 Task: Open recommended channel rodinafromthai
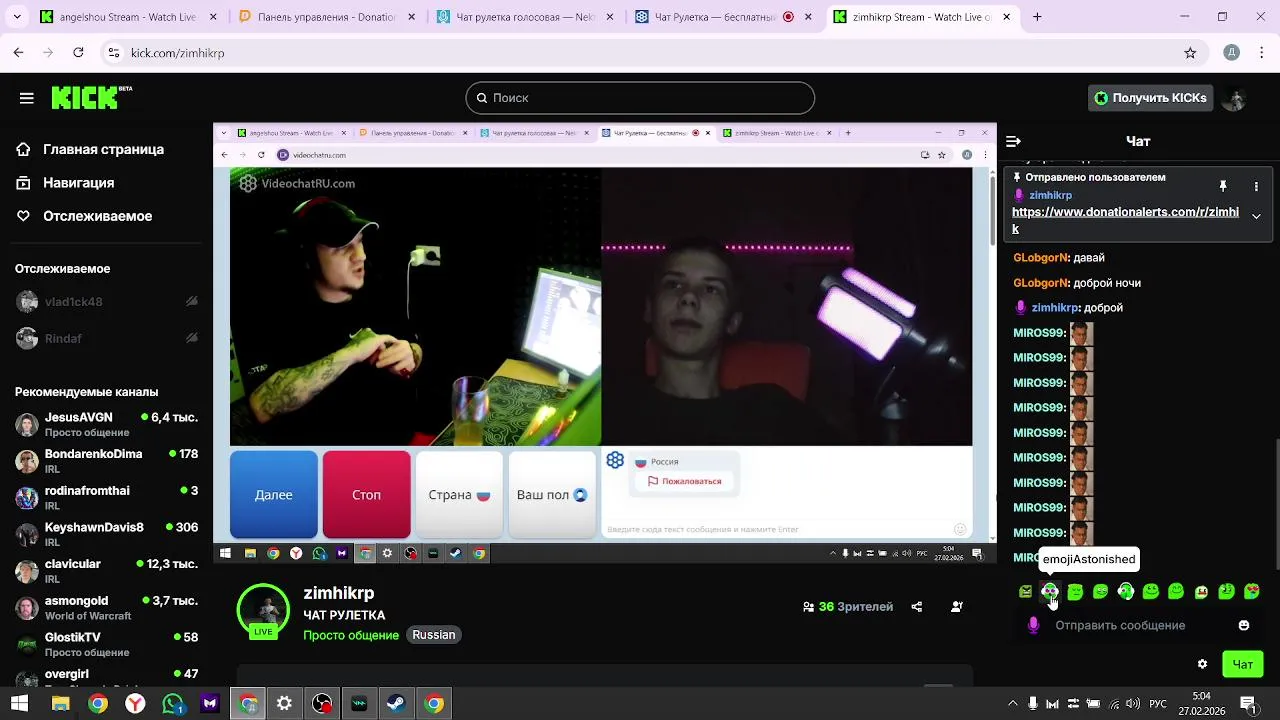coord(106,498)
